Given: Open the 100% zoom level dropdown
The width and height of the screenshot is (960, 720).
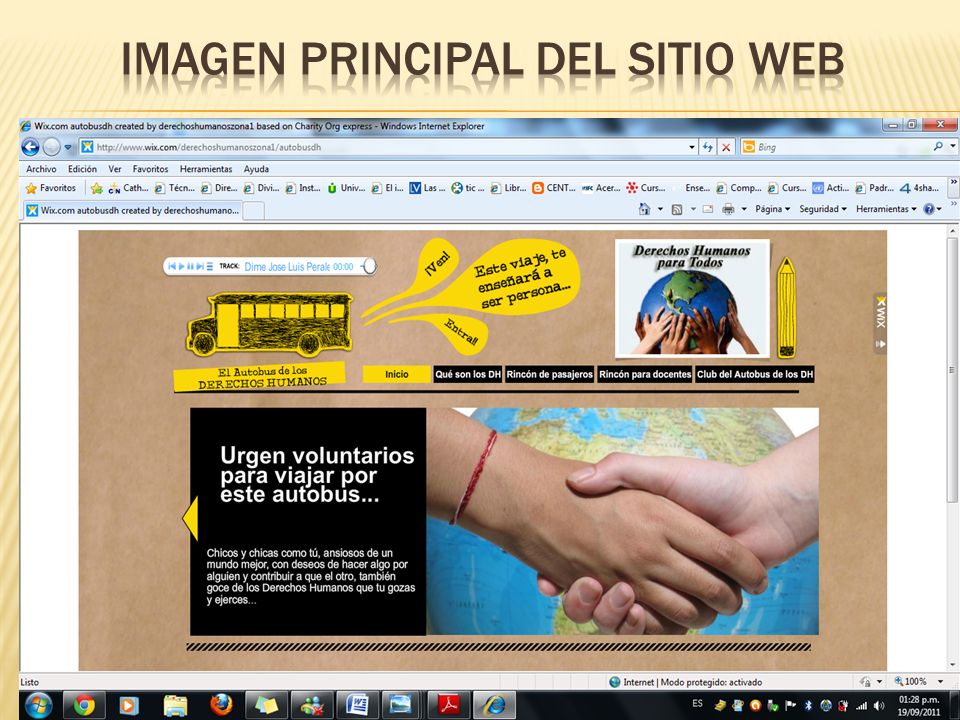Looking at the screenshot, I should coord(940,681).
